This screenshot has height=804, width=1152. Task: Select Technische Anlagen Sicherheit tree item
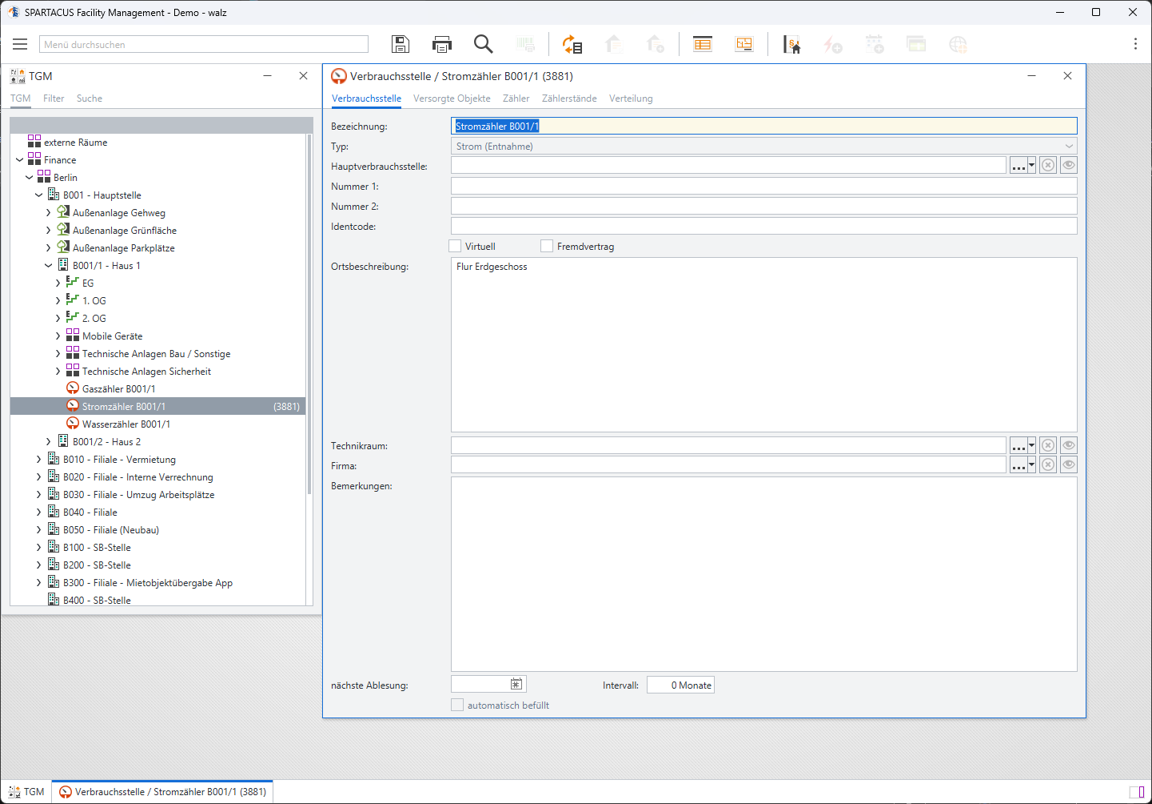pos(146,371)
